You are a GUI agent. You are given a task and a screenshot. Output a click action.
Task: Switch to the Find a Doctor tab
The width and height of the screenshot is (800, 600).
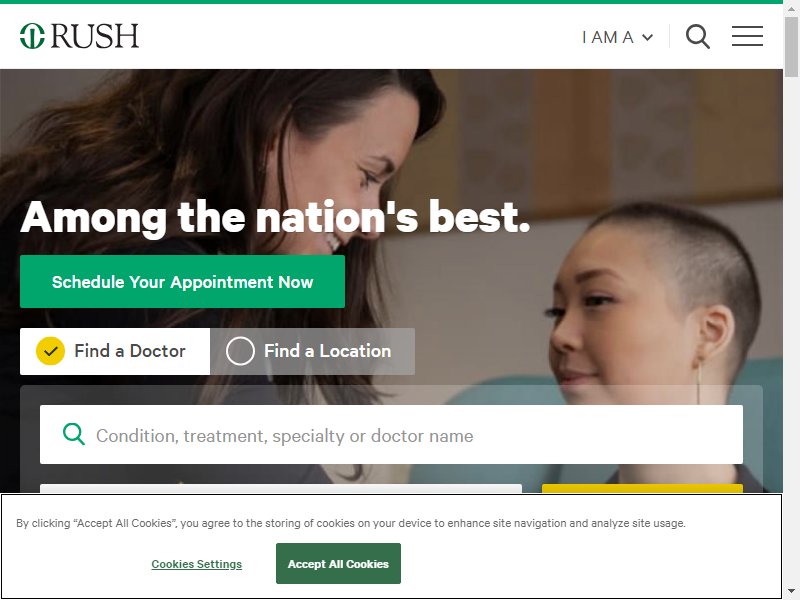tap(115, 352)
